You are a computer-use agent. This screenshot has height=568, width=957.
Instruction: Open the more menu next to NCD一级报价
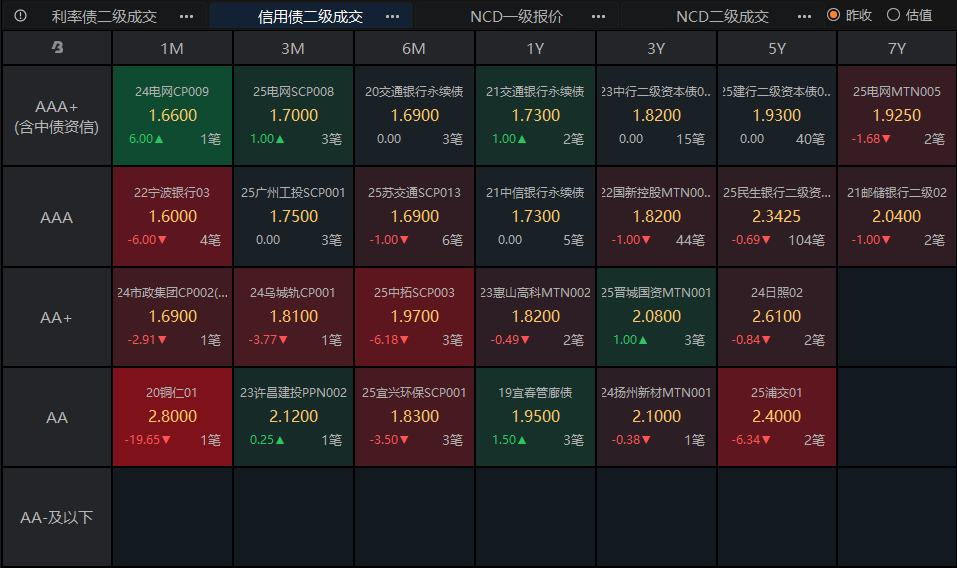(599, 16)
